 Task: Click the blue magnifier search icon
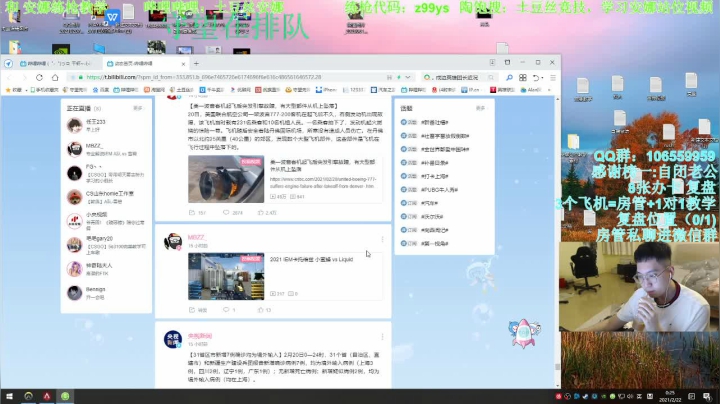tap(509, 77)
